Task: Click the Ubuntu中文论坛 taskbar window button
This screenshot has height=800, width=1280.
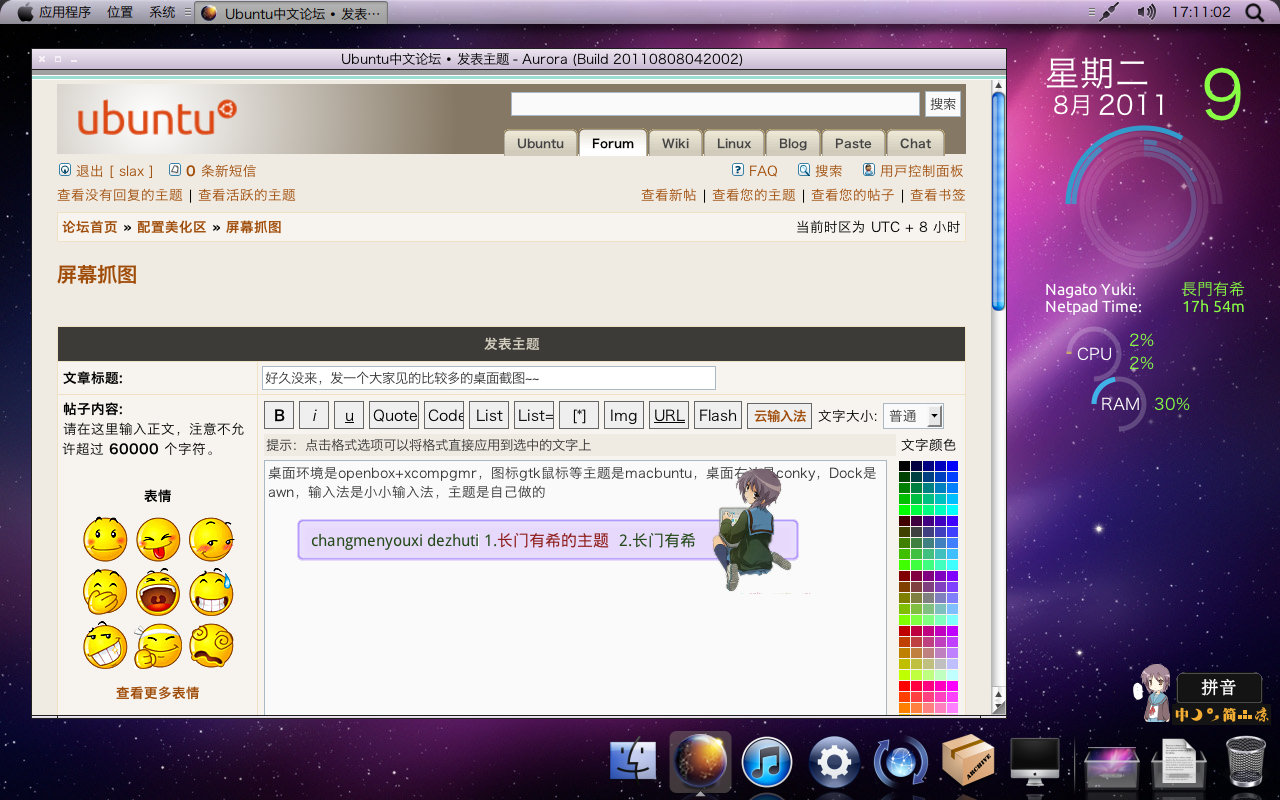Action: click(x=290, y=13)
